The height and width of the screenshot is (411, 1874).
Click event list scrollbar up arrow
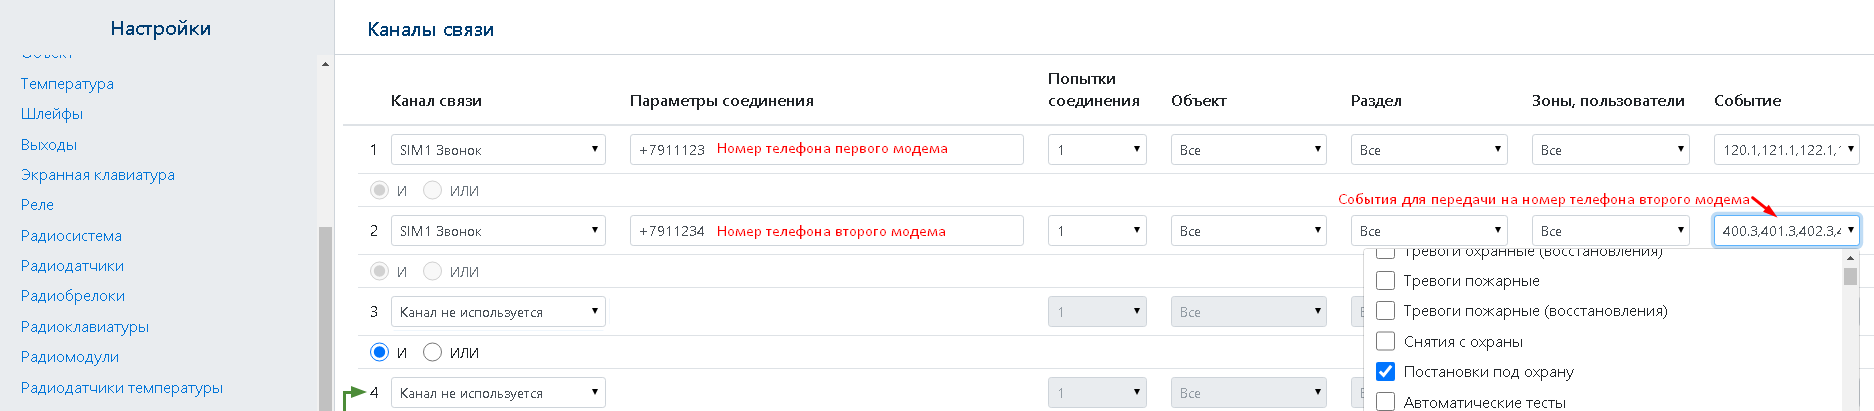pyautogui.click(x=1850, y=259)
